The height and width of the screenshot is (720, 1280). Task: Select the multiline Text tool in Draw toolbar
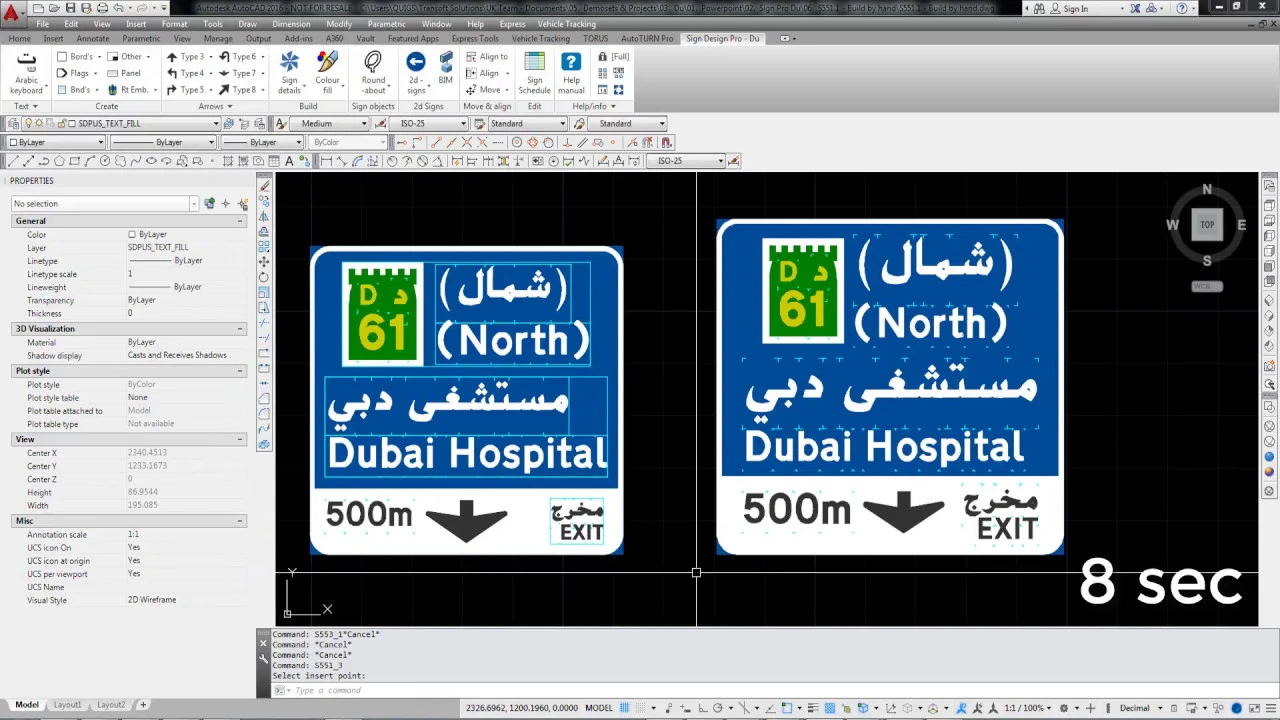tap(290, 161)
